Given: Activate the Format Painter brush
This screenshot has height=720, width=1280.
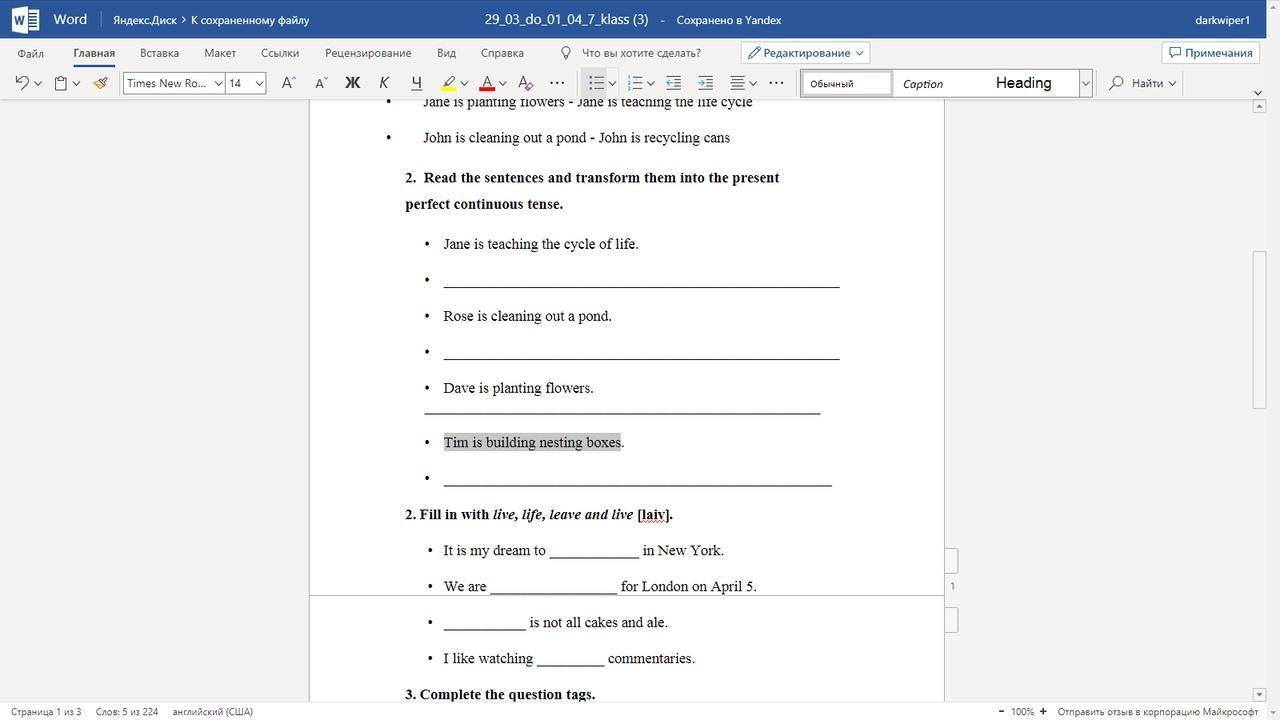Looking at the screenshot, I should click(x=100, y=83).
